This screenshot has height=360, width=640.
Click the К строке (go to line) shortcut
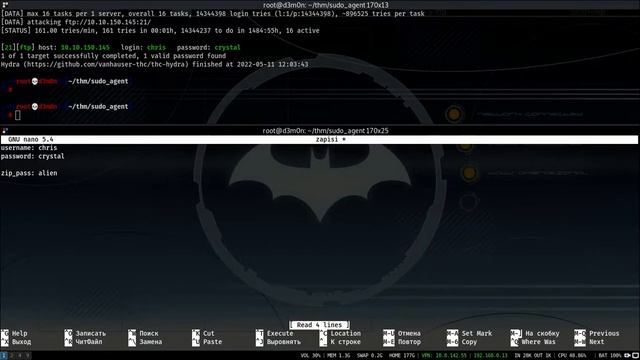[x=340, y=342]
